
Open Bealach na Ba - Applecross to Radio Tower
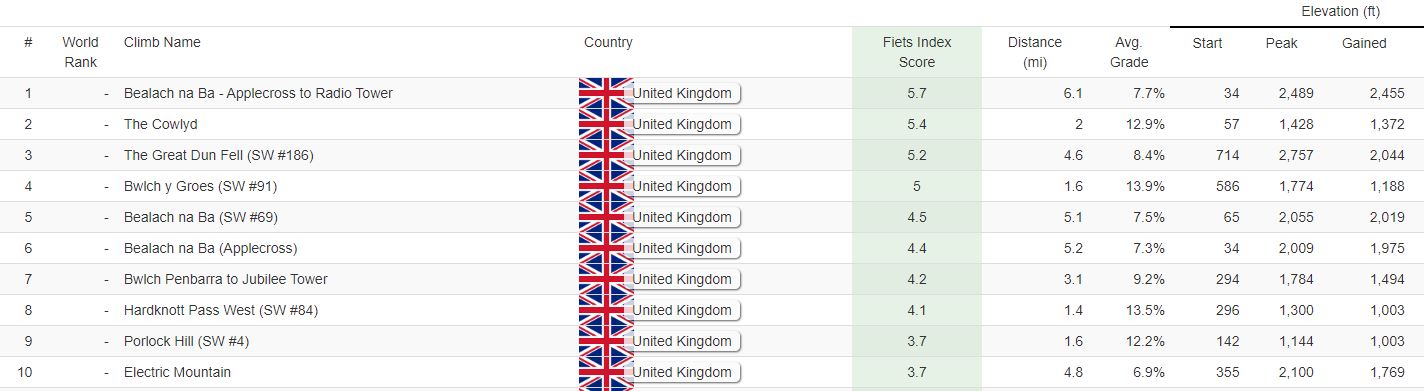(x=258, y=93)
